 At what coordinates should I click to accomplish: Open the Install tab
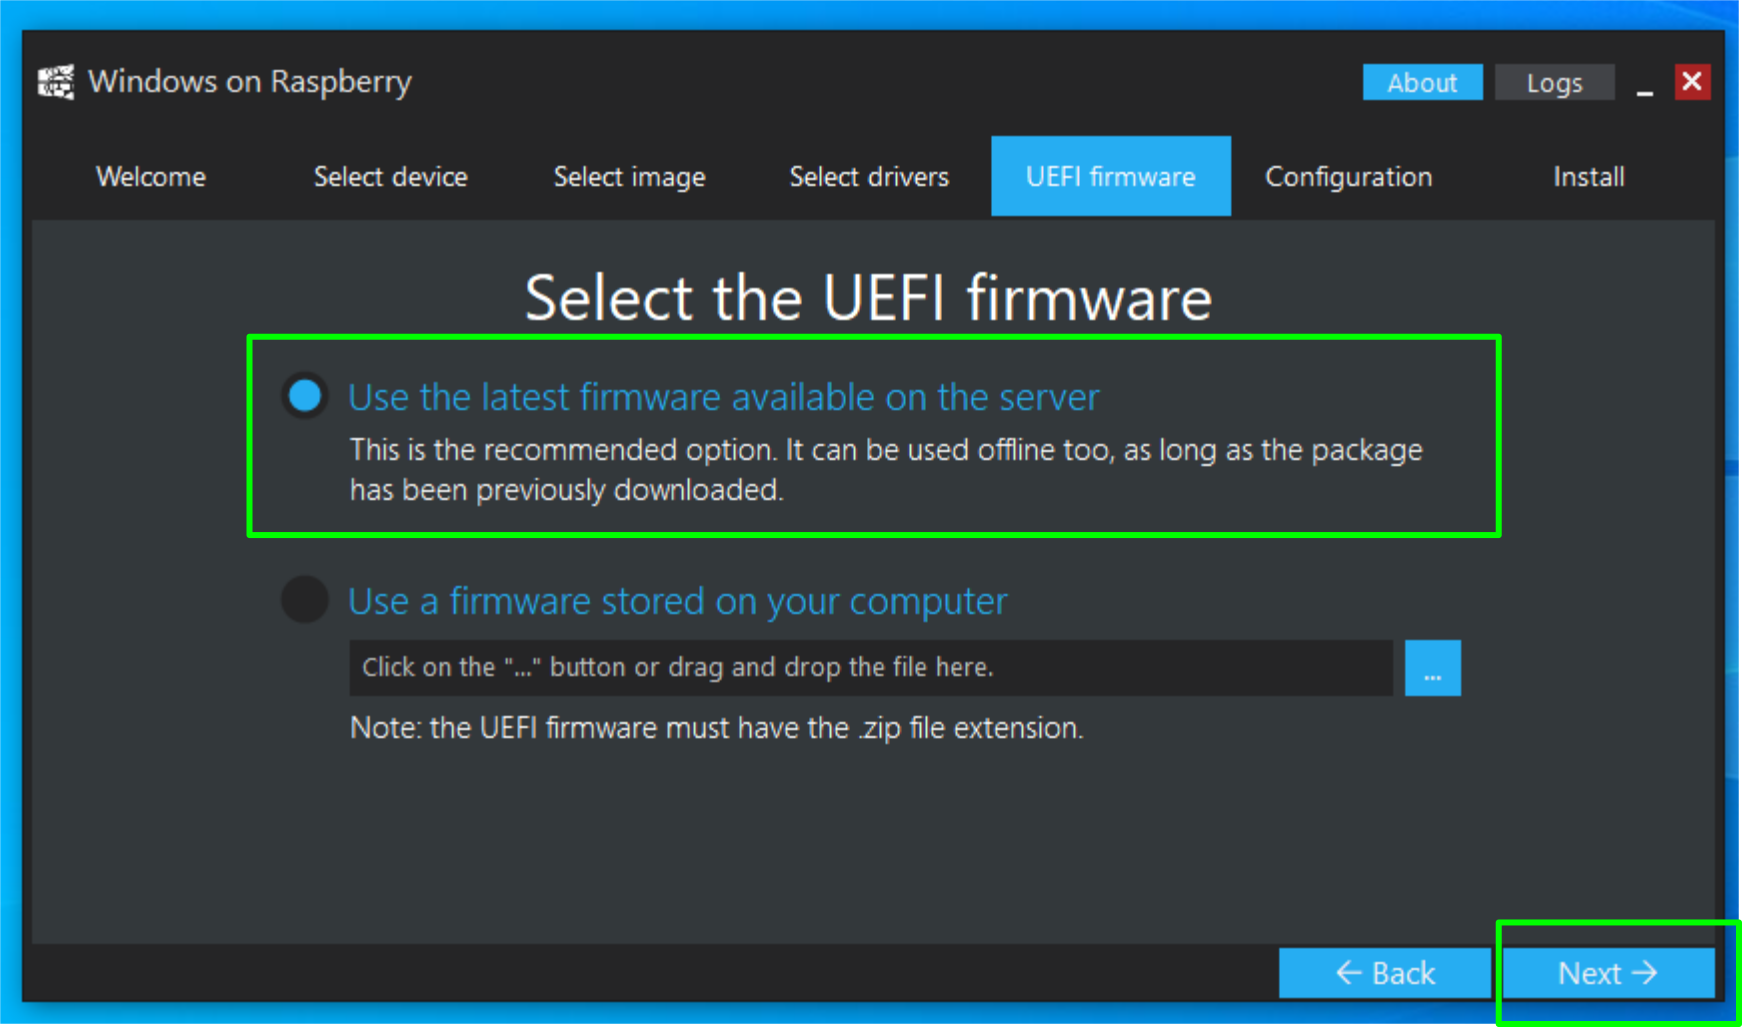[x=1588, y=177]
